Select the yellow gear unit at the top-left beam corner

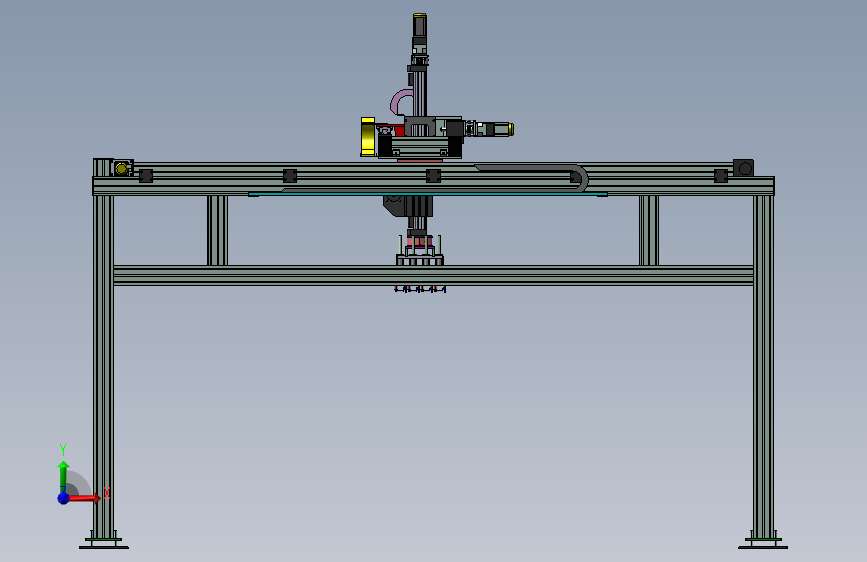122,168
